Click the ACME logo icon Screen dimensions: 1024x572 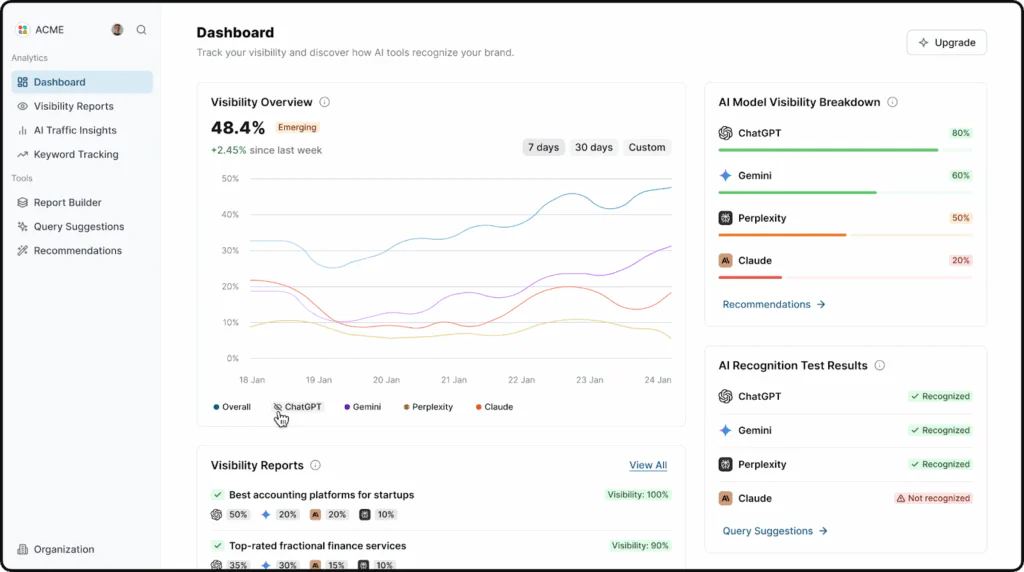pos(23,30)
